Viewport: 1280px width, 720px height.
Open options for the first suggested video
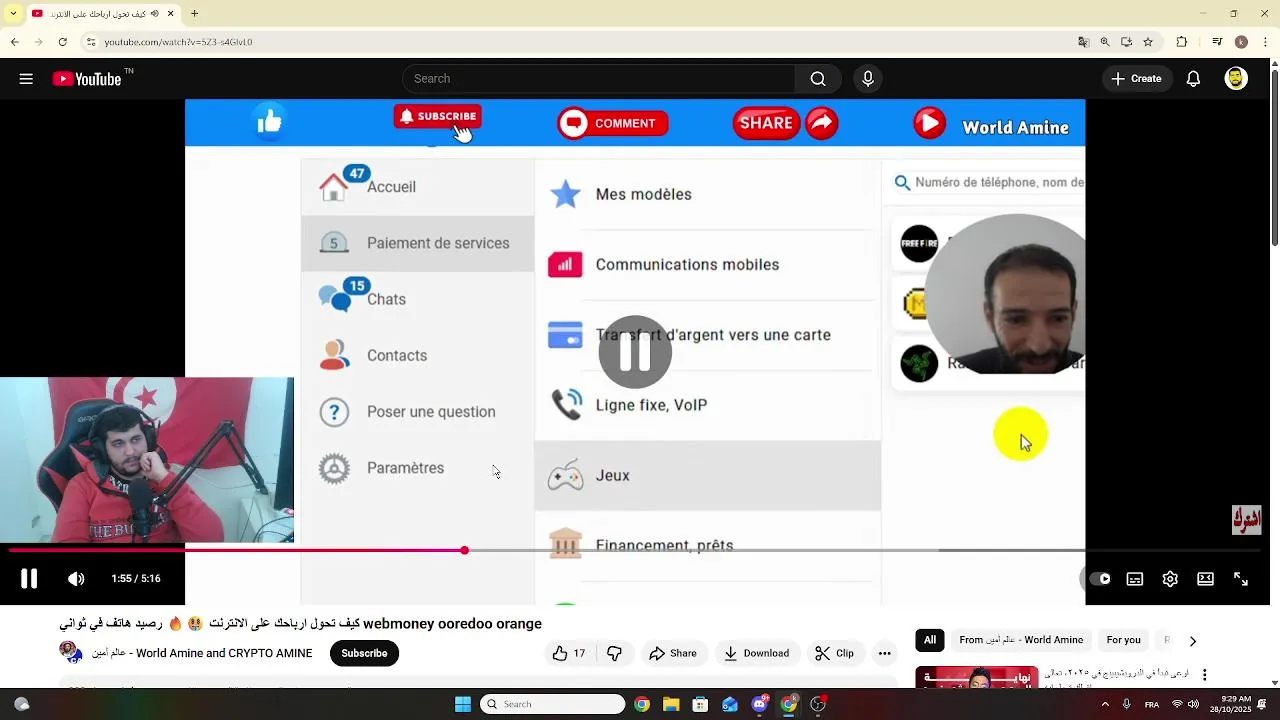point(1205,675)
